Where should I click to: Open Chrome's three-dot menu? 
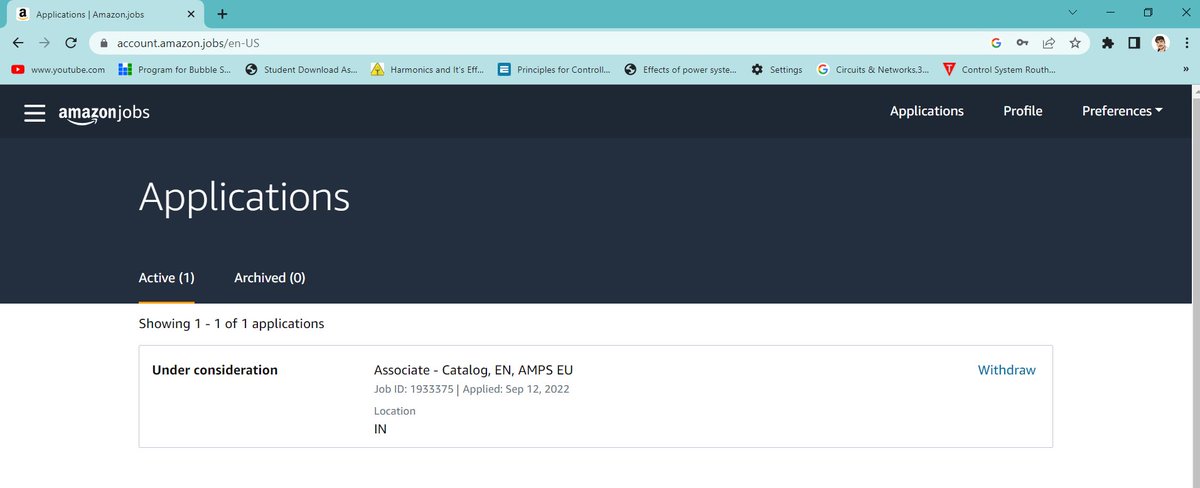(1186, 43)
